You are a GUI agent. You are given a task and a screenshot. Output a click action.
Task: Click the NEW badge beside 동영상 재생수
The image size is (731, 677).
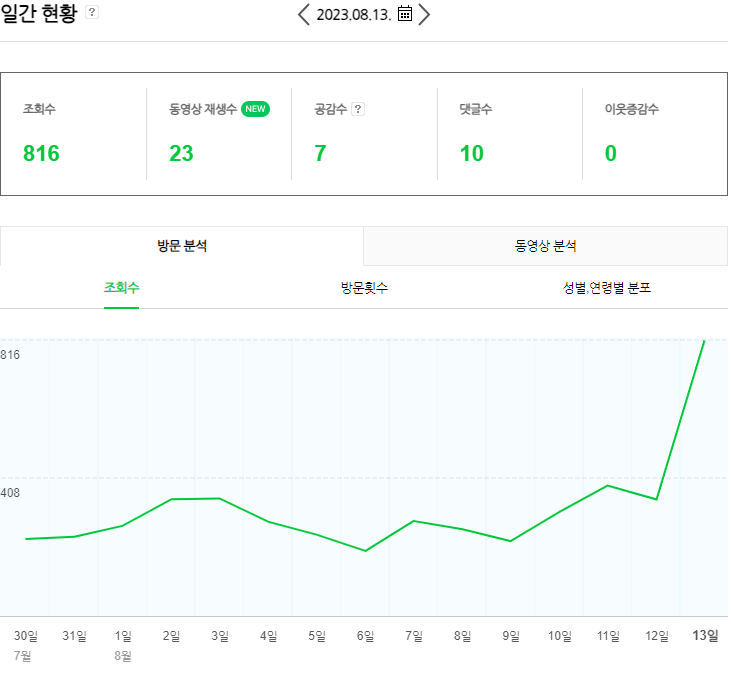(255, 109)
